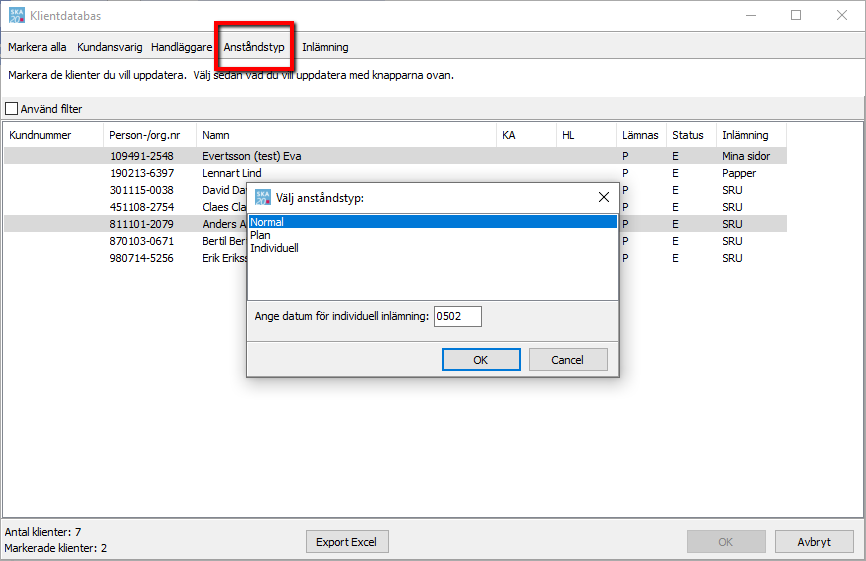
Task: Select Individuell in the anståndstyp list
Action: [432, 248]
